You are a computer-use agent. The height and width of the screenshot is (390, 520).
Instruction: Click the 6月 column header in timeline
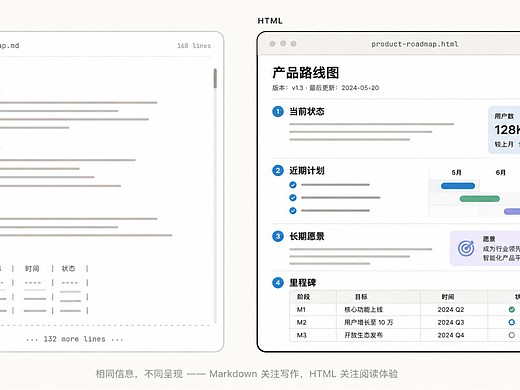click(x=501, y=173)
